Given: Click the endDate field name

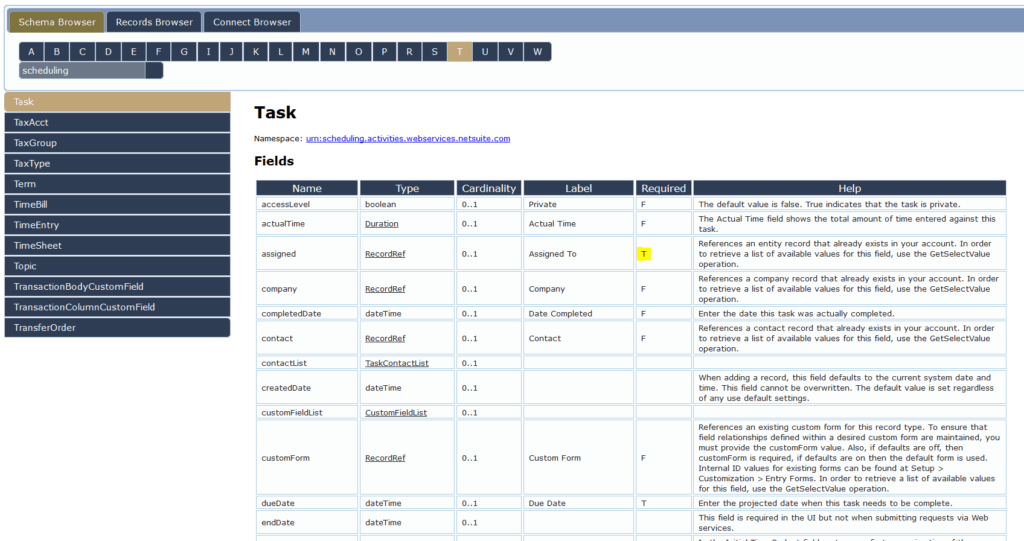Looking at the screenshot, I should (x=278, y=523).
